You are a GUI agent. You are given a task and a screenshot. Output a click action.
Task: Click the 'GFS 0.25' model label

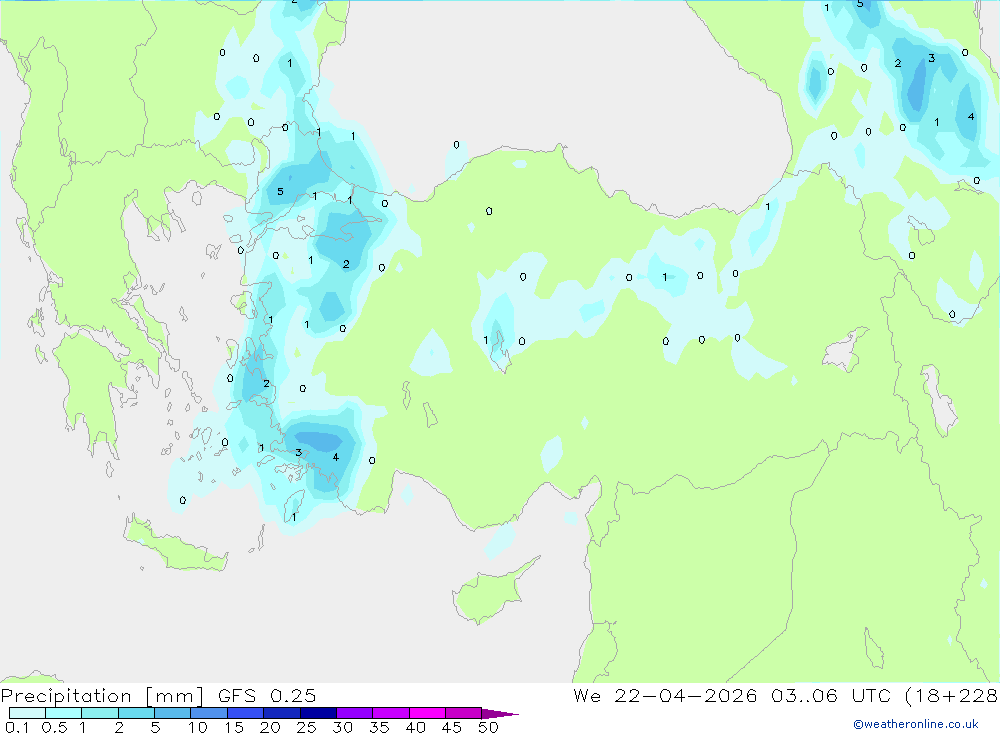[267, 696]
